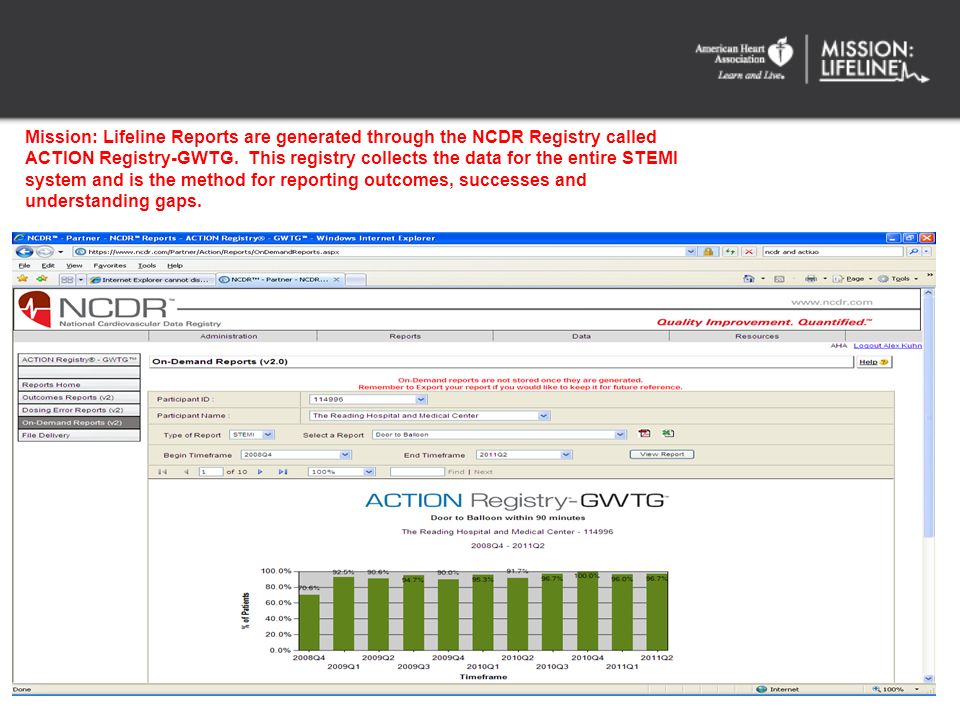Image resolution: width=960 pixels, height=720 pixels.
Task: Click the security lock icon in address bar
Action: pos(708,252)
